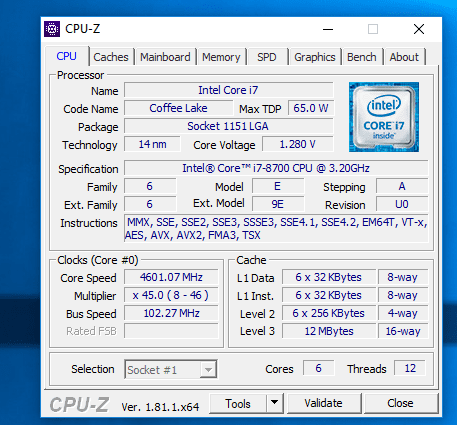
Task: Select the CPU tab
Action: (66, 56)
